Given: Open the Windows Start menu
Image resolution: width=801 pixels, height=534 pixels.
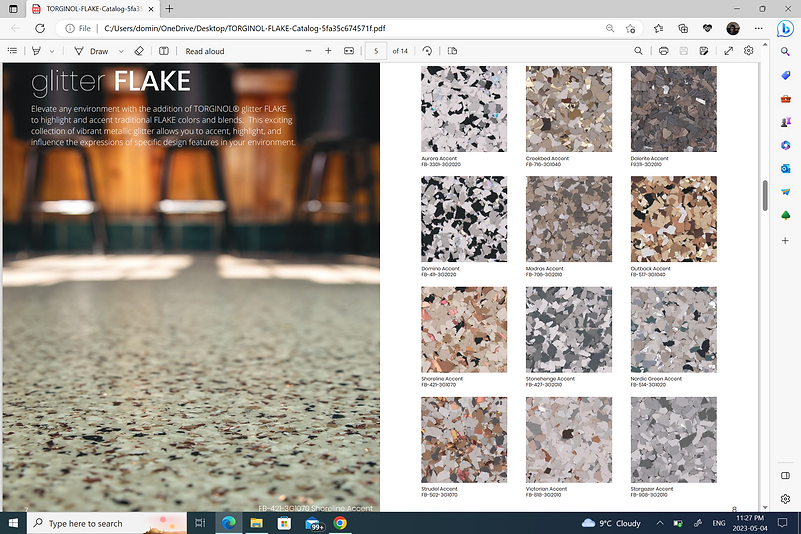Looking at the screenshot, I should pos(13,523).
